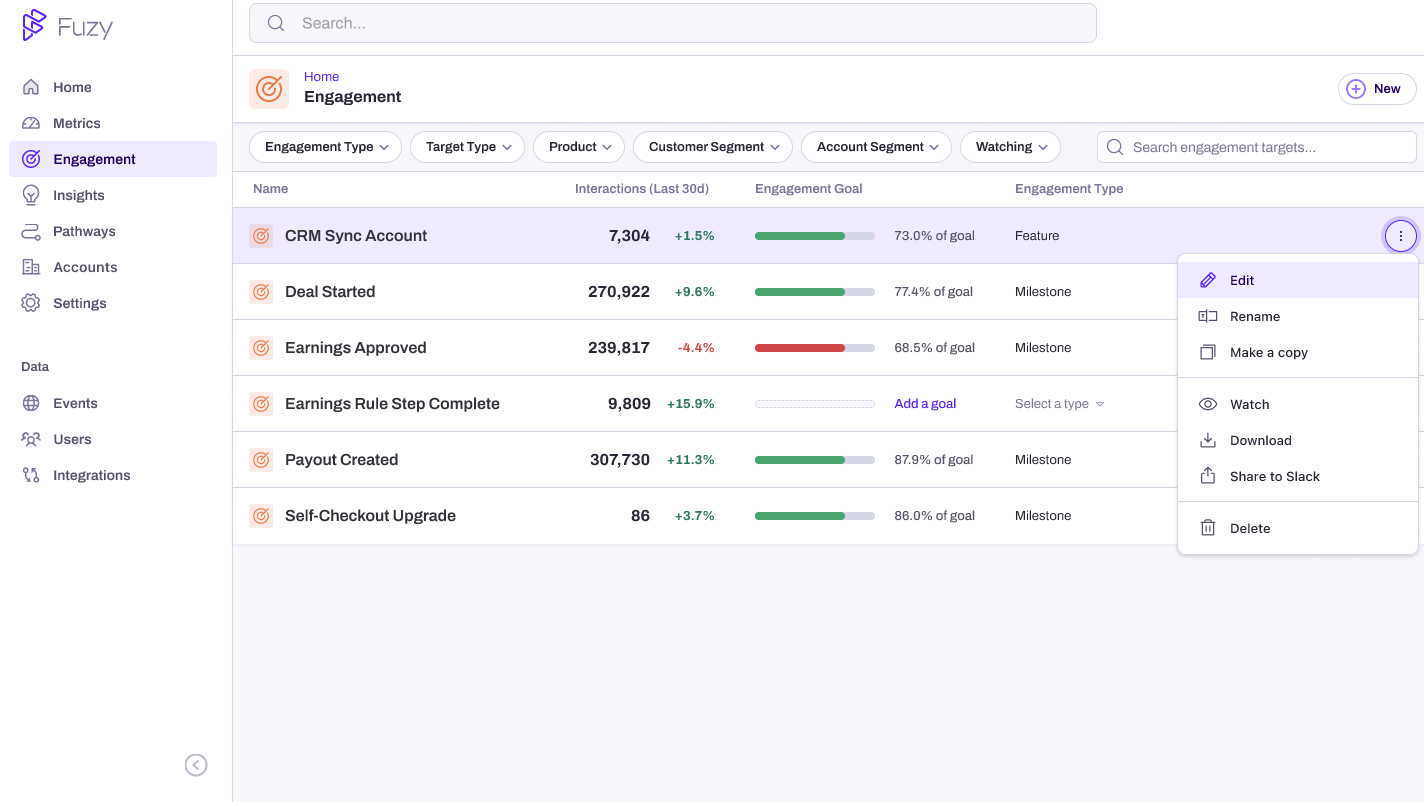Viewport: 1424px width, 802px height.
Task: Click the Add a goal link
Action: pos(925,404)
